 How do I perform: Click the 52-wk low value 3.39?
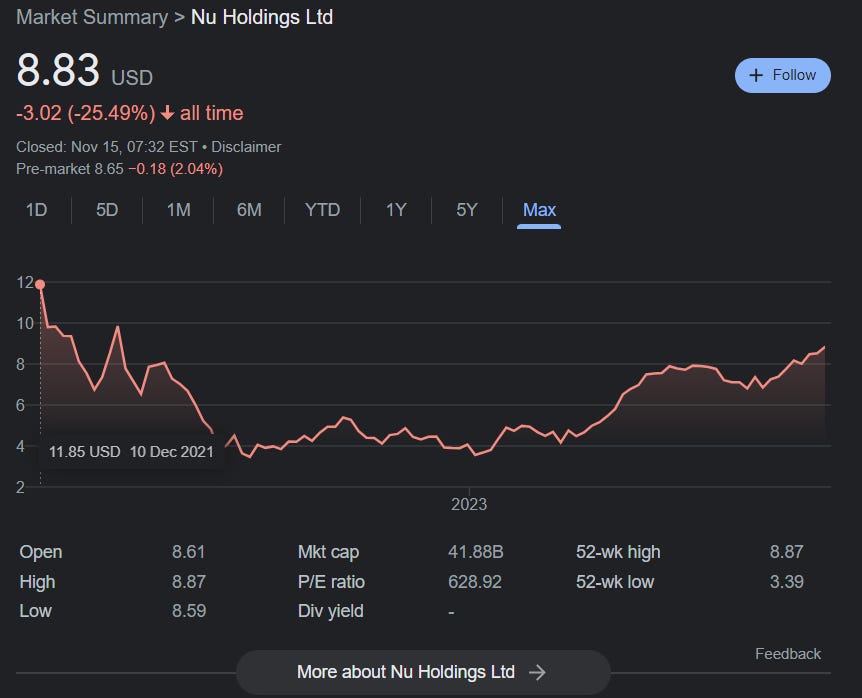786,581
